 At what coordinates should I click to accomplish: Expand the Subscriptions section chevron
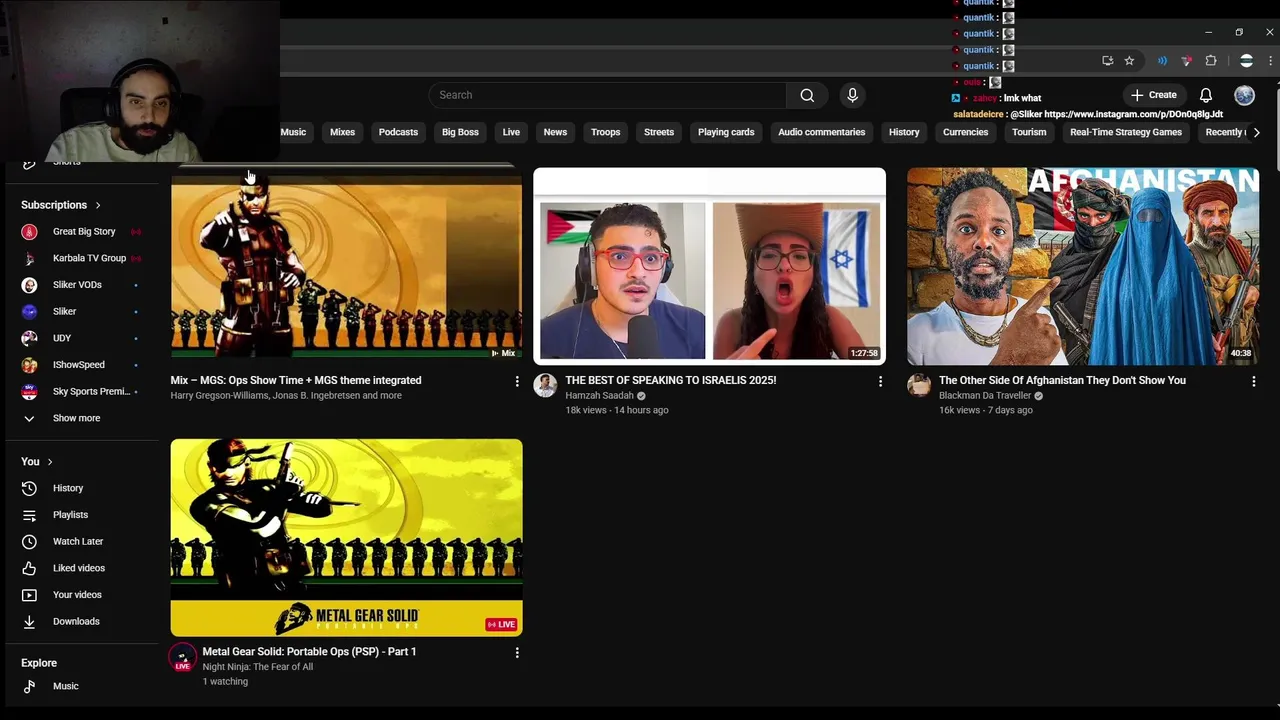click(x=98, y=205)
